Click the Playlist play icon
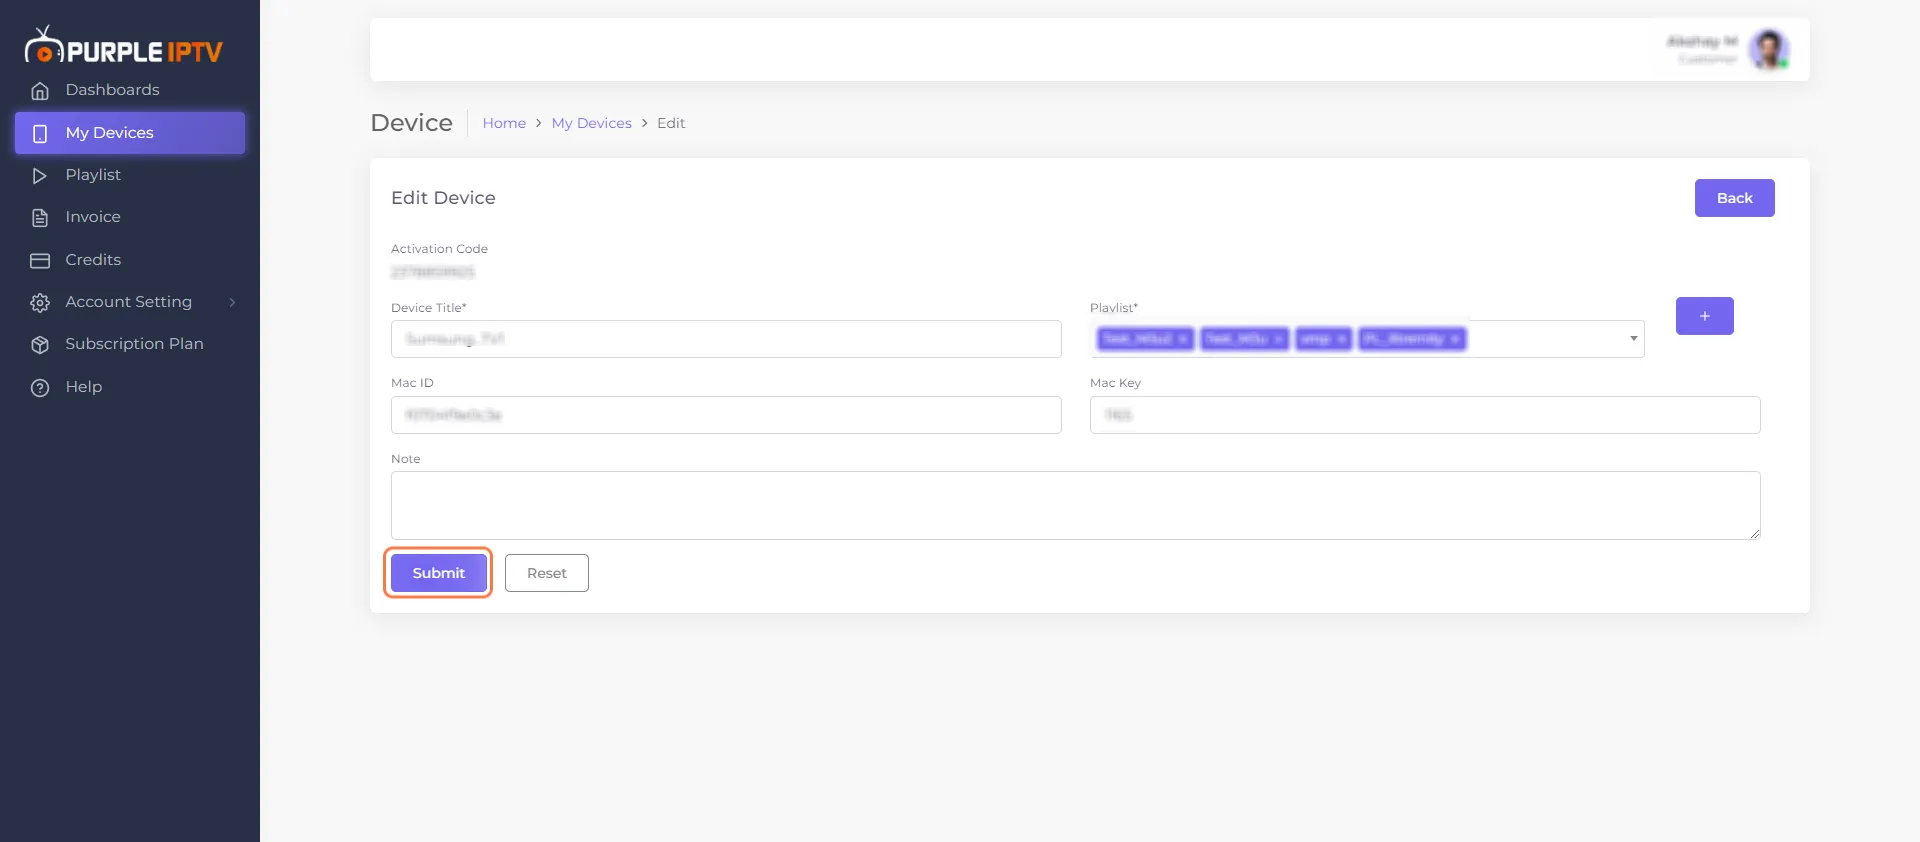Viewport: 1920px width, 842px height. [x=40, y=176]
